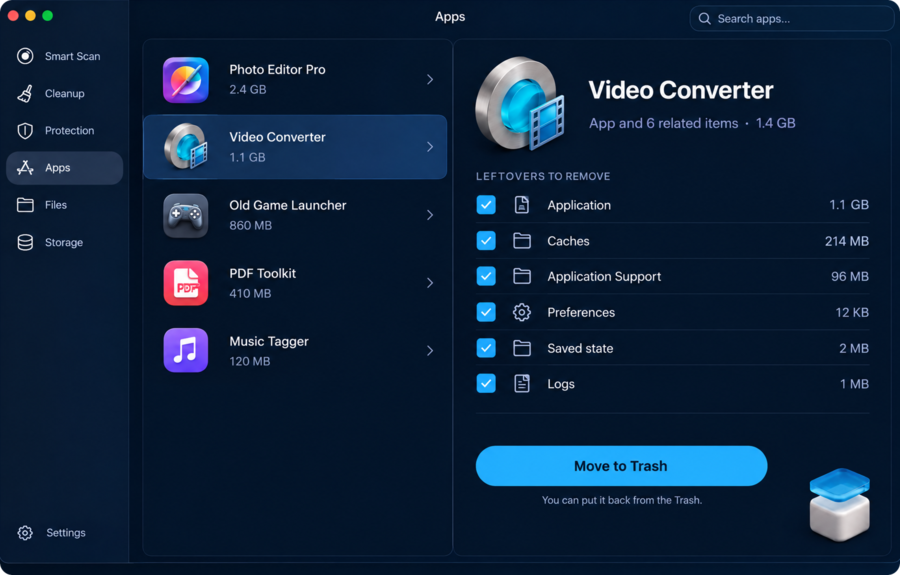Click the 410 MB size text
The image size is (900, 575).
click(250, 293)
